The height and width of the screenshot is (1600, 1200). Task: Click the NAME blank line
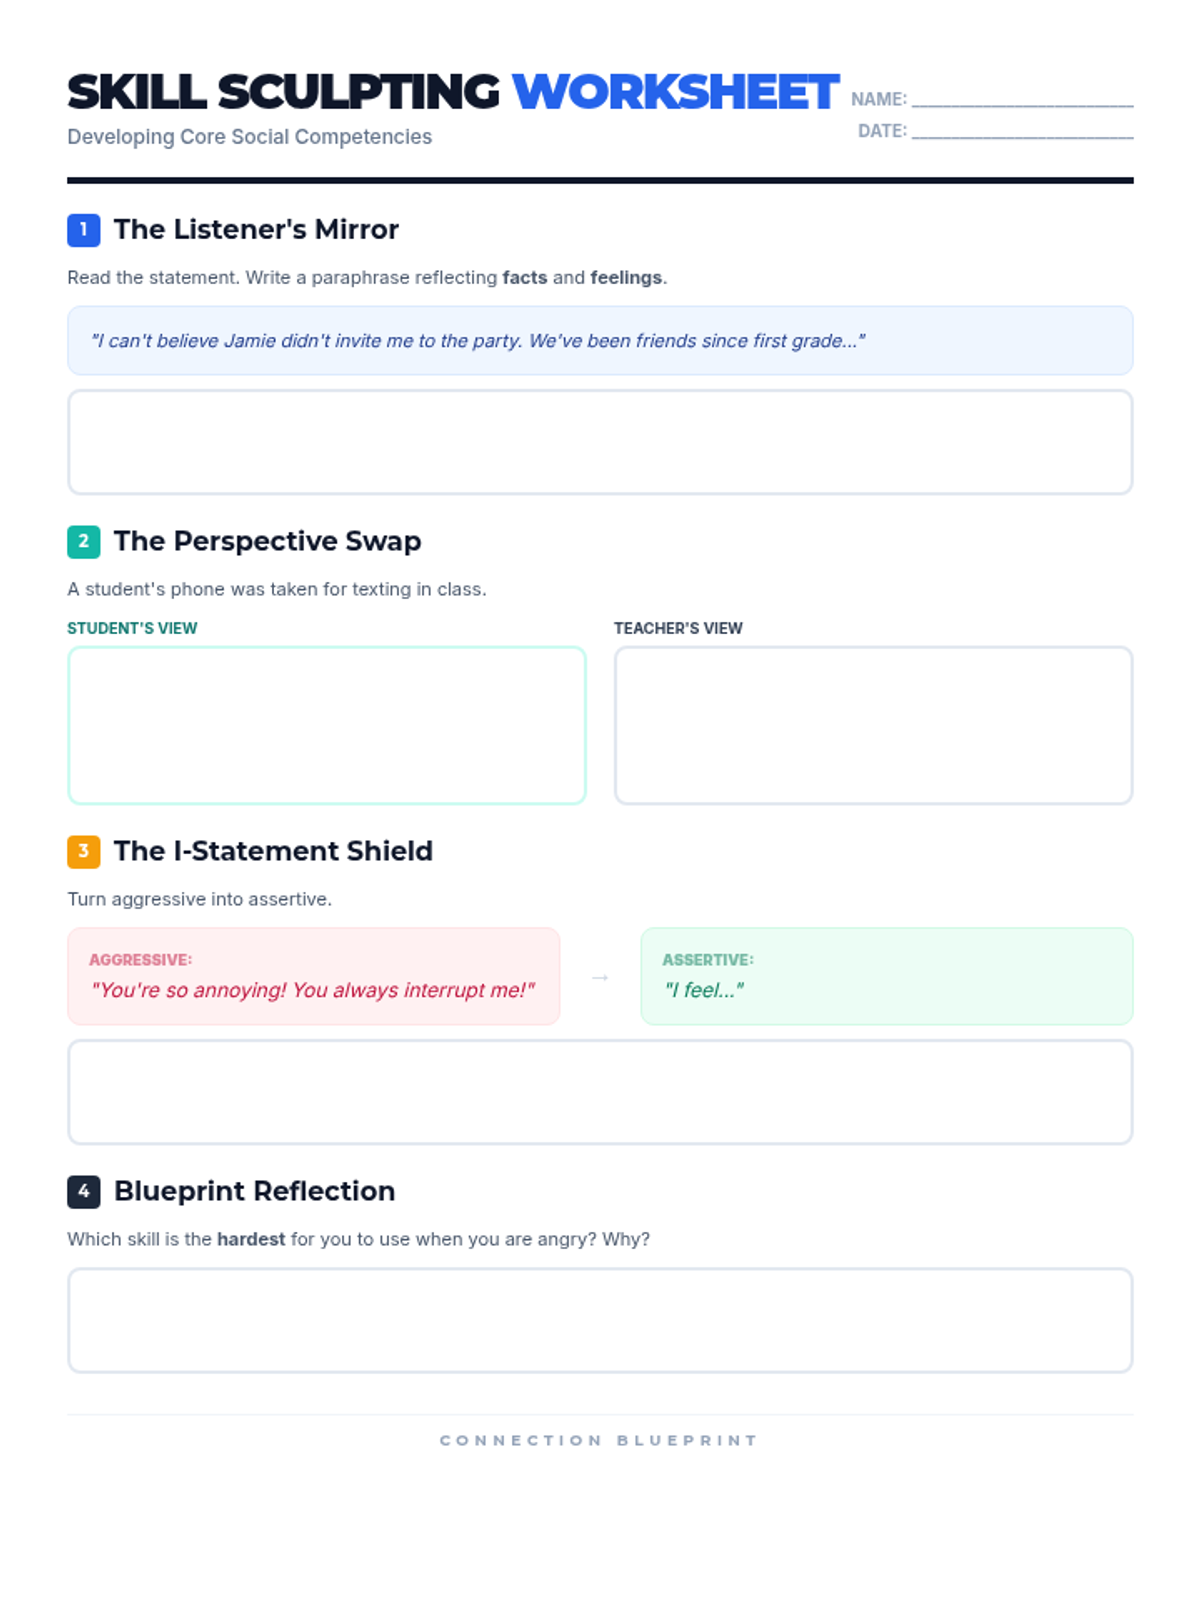click(x=1022, y=99)
